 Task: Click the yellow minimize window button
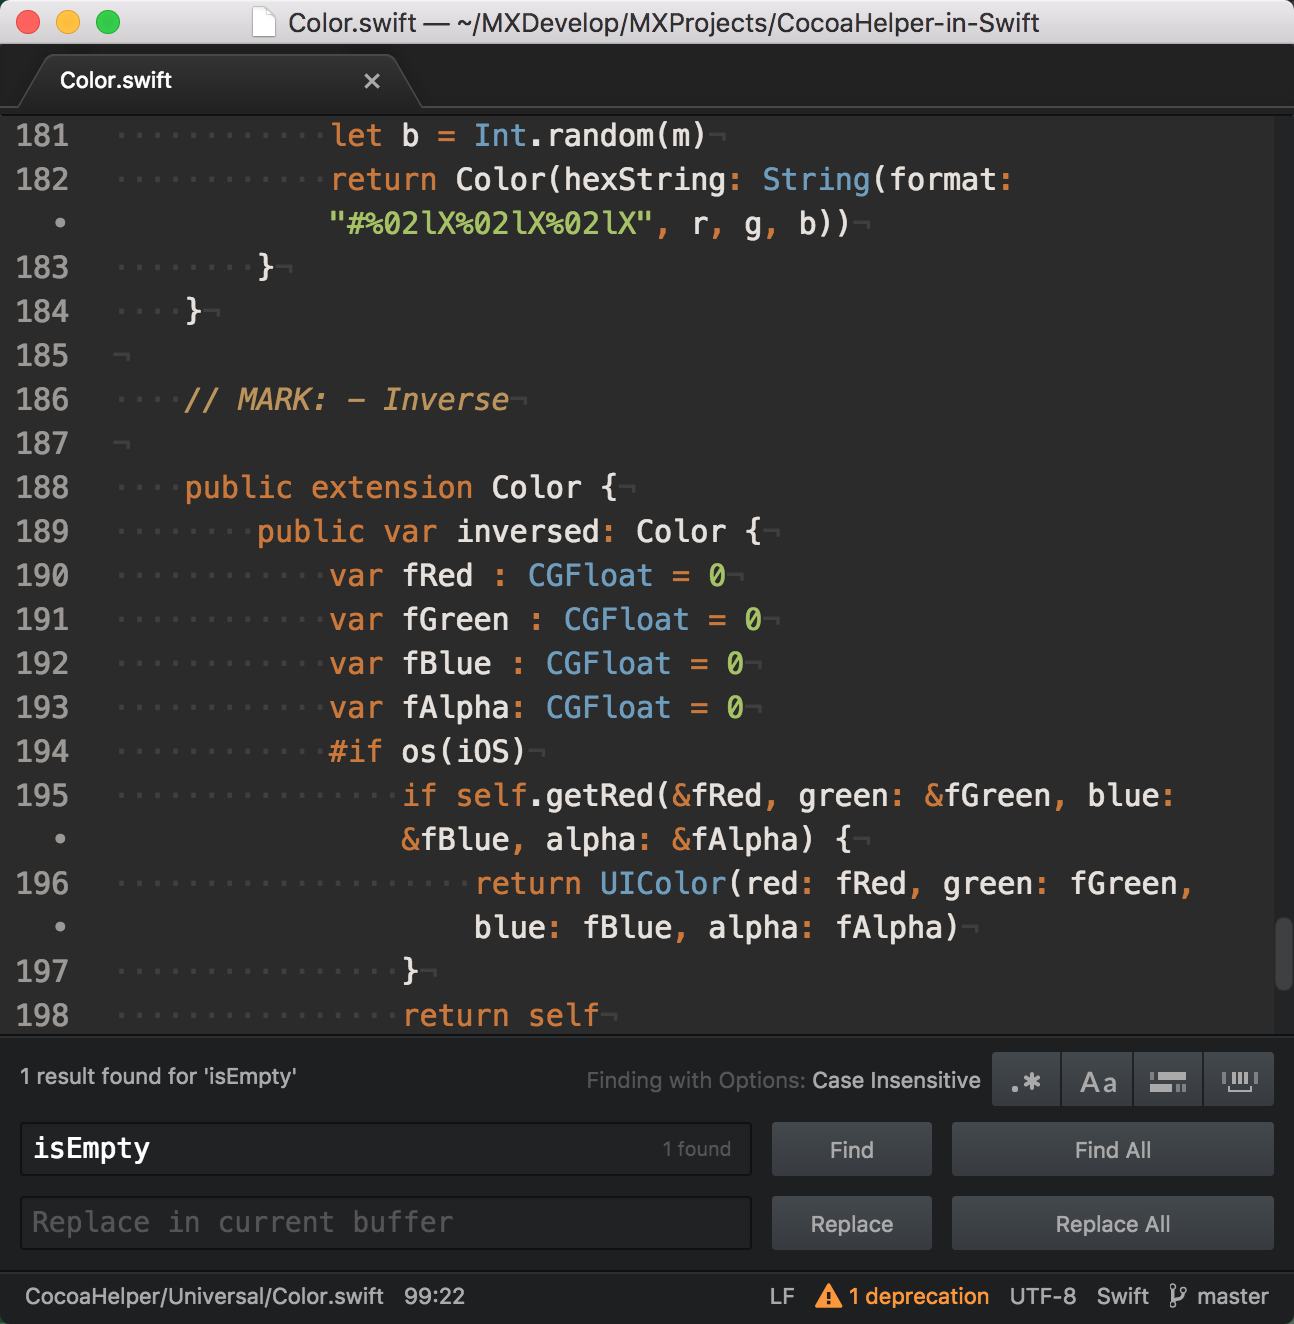click(68, 22)
